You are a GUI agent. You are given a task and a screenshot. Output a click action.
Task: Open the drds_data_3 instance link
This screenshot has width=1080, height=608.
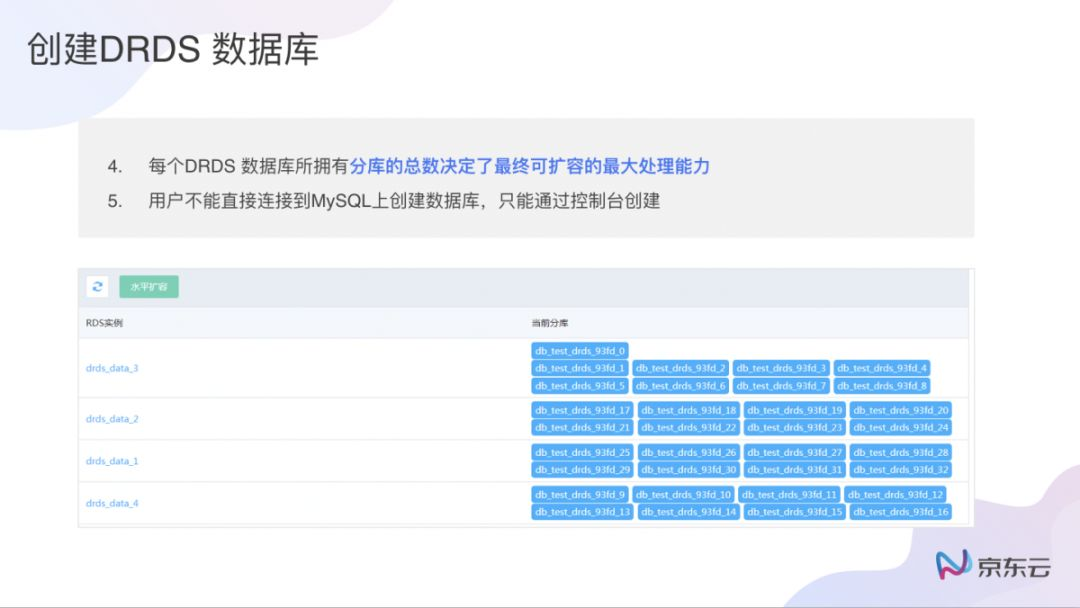pos(112,368)
